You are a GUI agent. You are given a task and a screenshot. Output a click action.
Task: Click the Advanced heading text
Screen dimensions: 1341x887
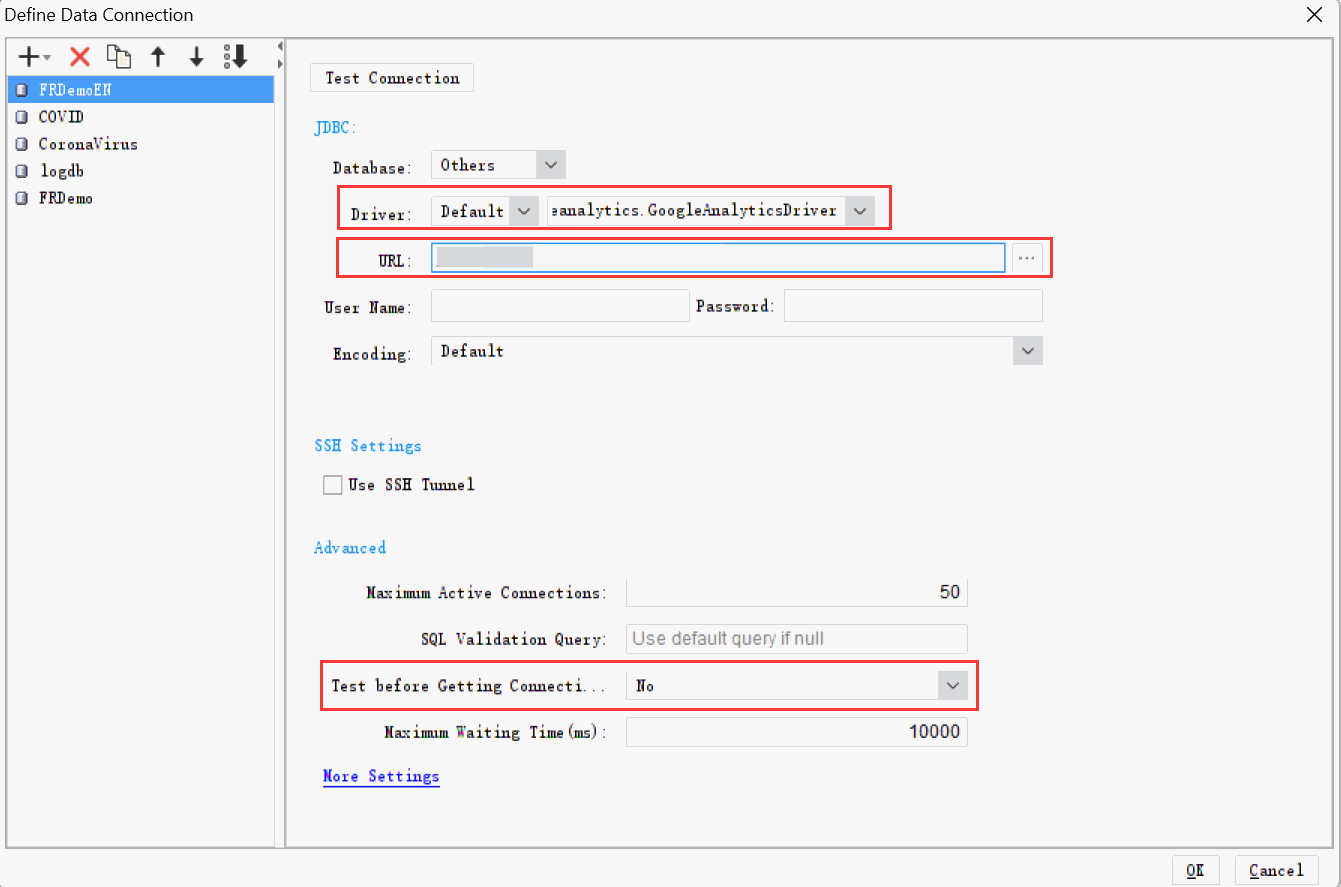tap(350, 548)
